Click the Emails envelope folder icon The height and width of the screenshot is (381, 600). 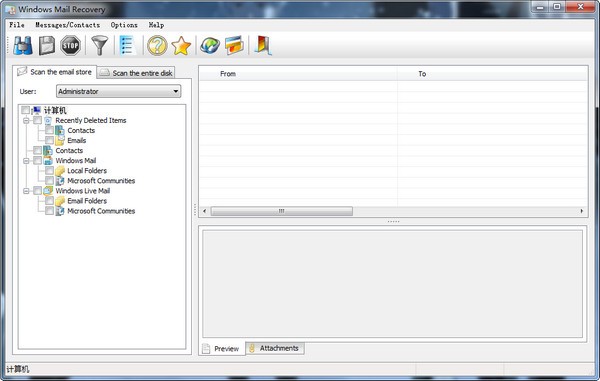point(60,140)
